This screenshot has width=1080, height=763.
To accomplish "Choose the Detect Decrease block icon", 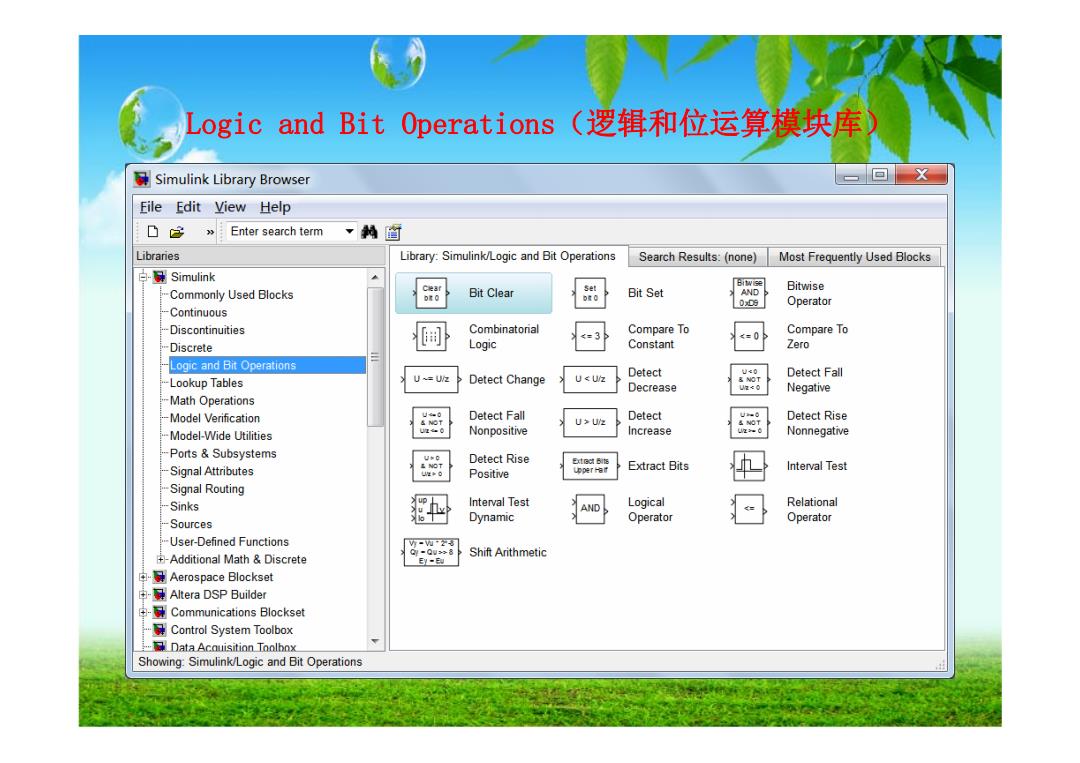I will [x=590, y=379].
